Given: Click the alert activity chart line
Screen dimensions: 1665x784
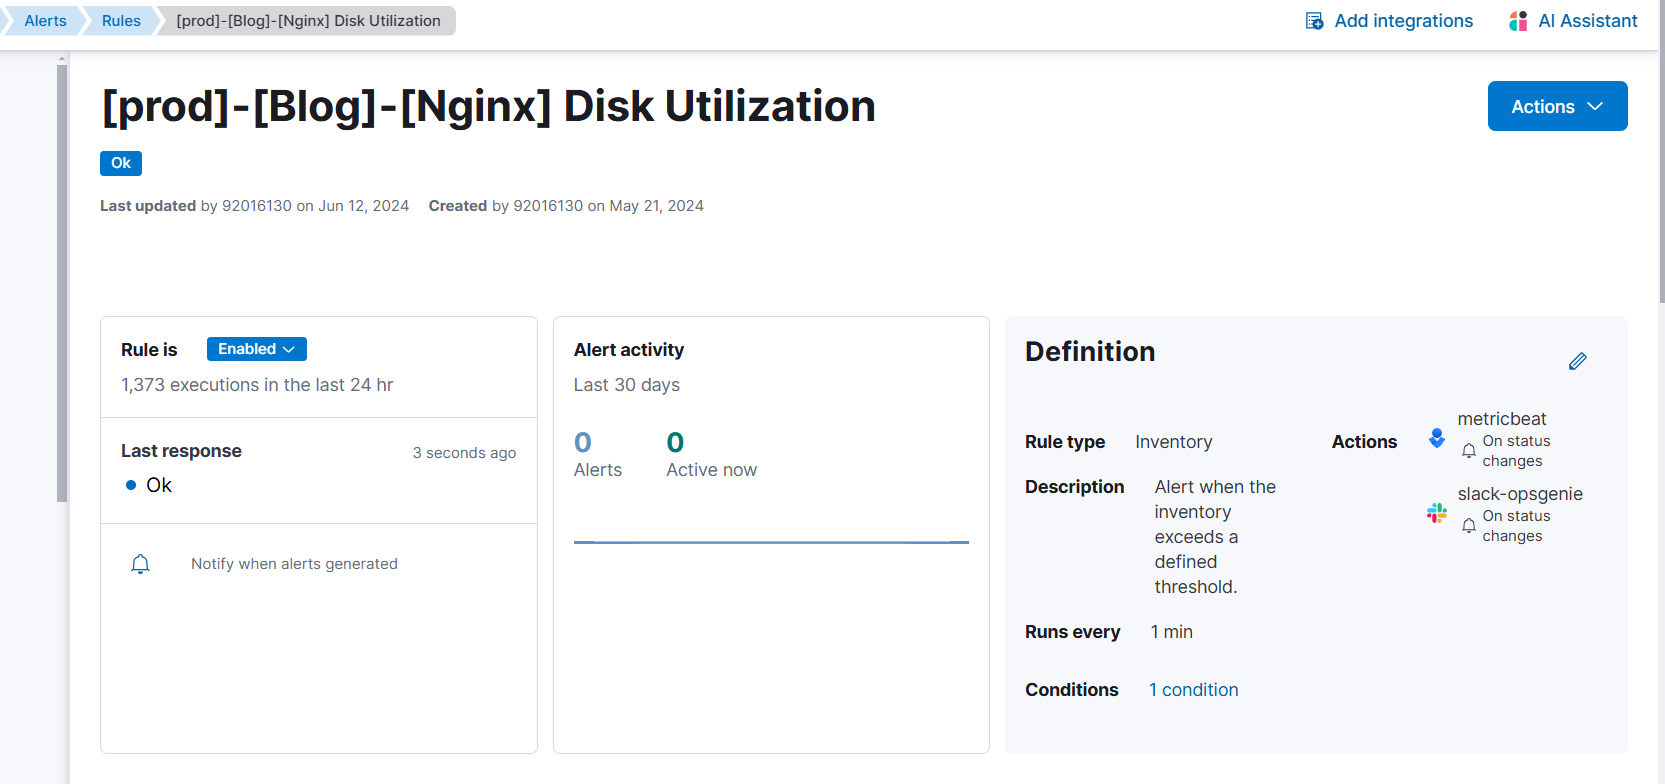Looking at the screenshot, I should [x=771, y=542].
